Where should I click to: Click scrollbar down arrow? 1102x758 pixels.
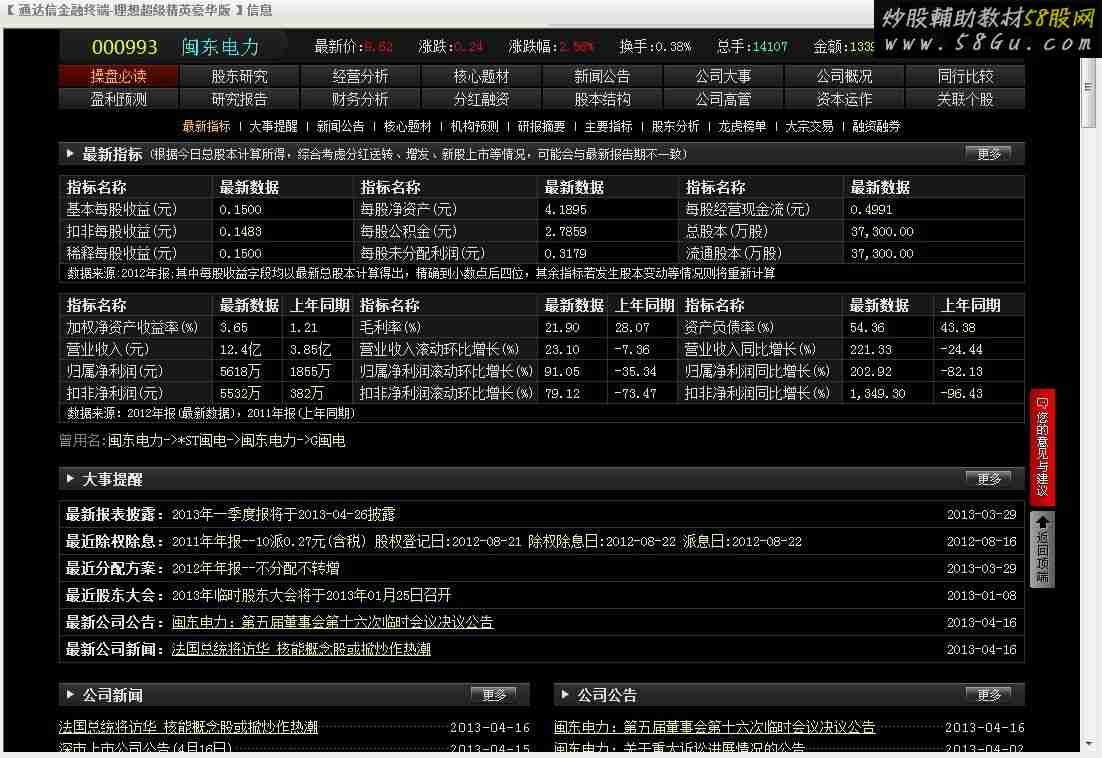(1089, 744)
